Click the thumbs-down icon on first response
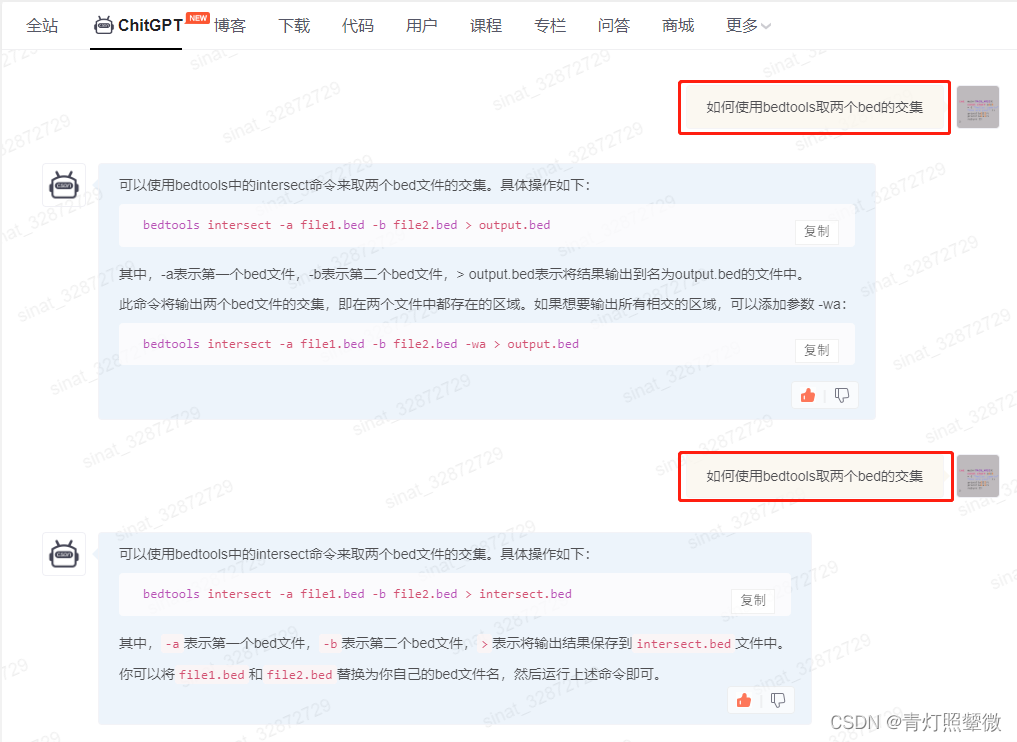This screenshot has width=1017, height=742. (840, 395)
